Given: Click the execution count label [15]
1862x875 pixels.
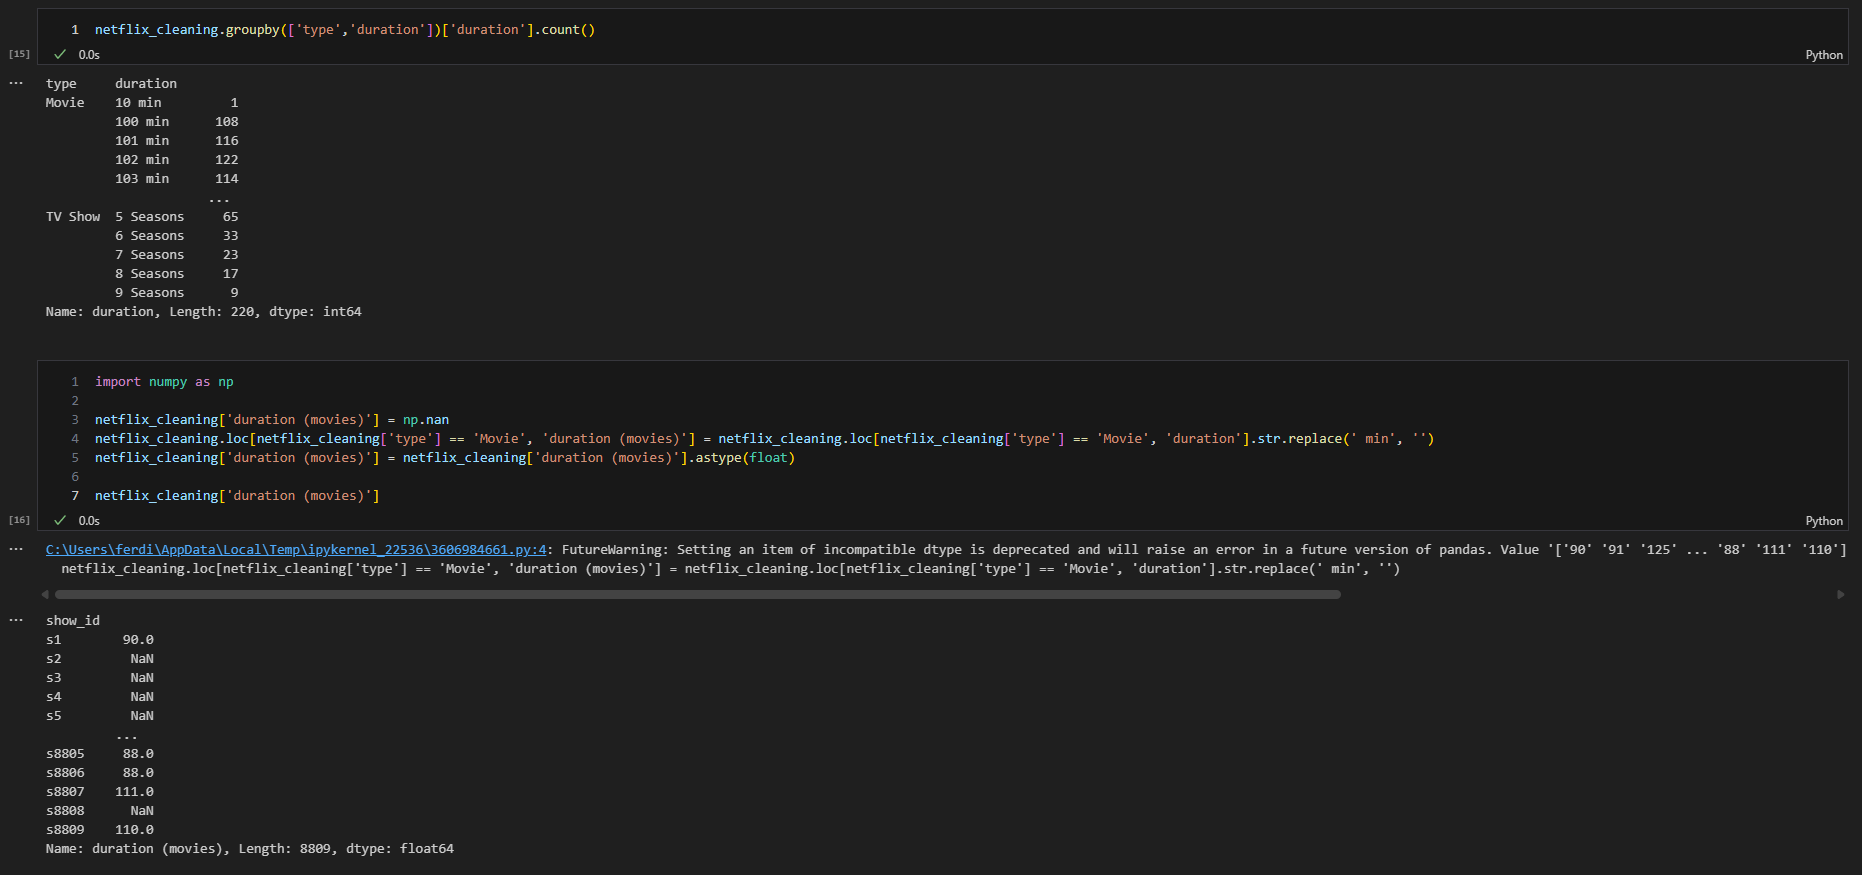Looking at the screenshot, I should [19, 54].
